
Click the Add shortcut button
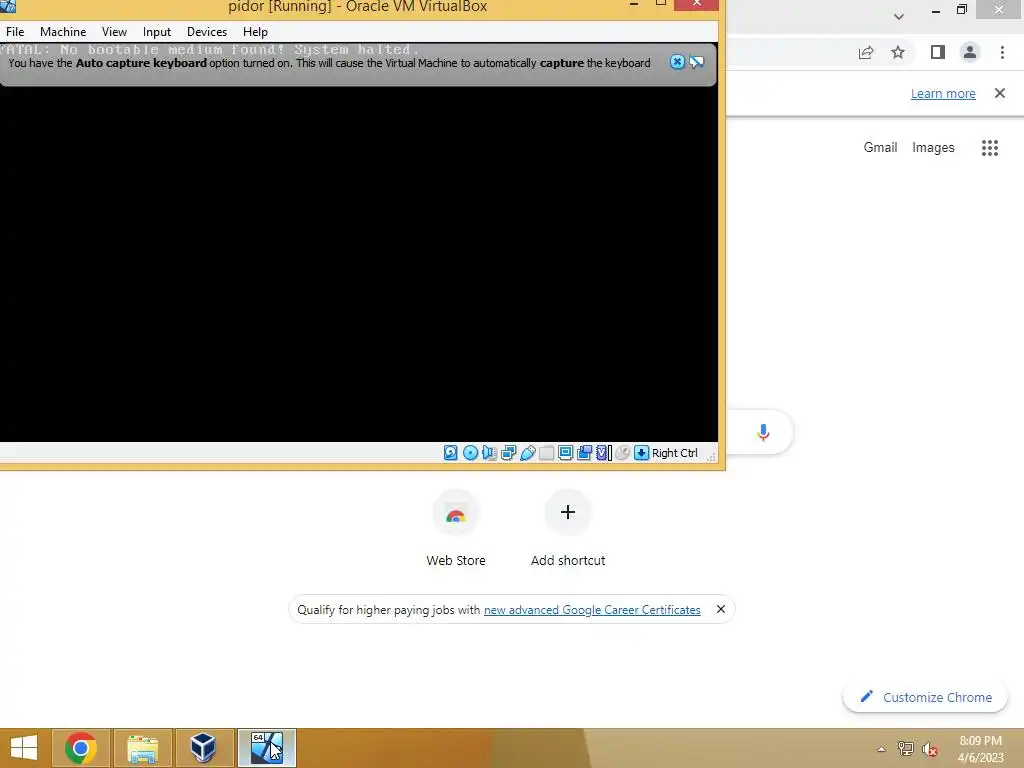568,528
